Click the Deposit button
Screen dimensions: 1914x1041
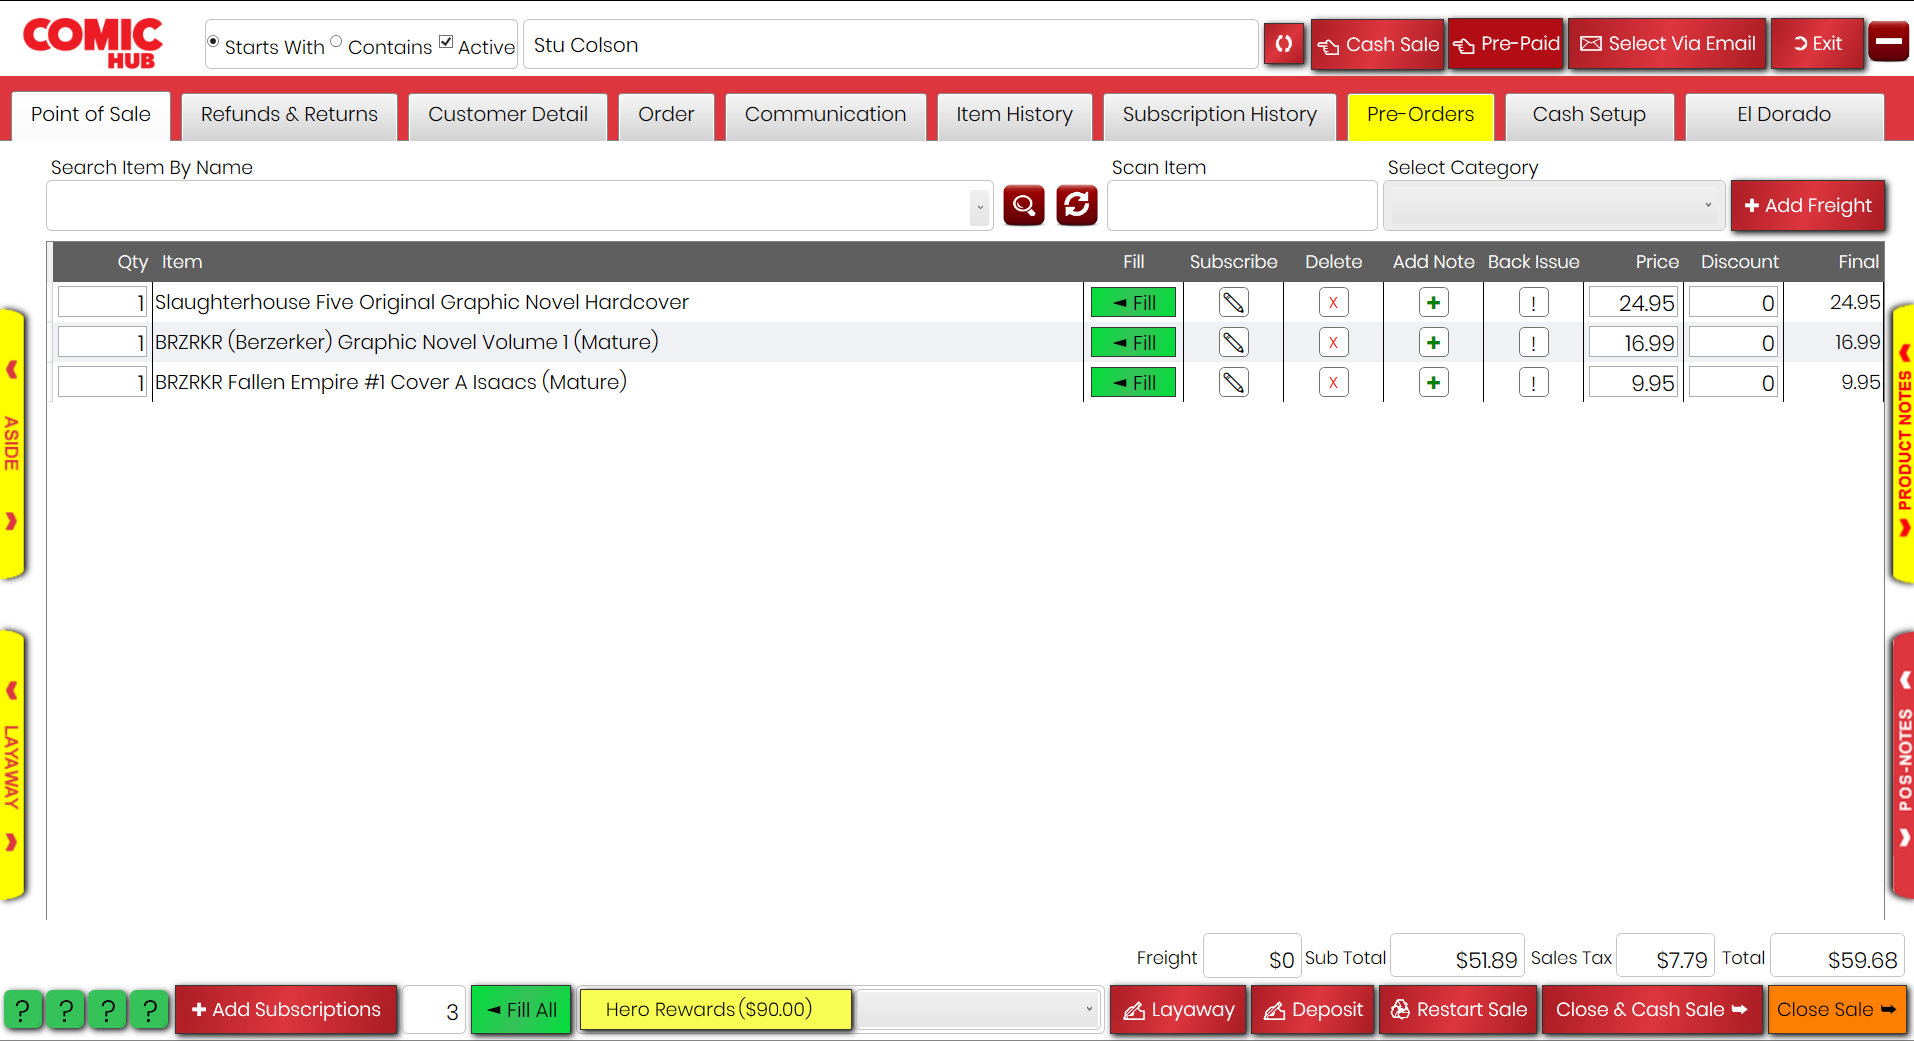pyautogui.click(x=1313, y=1010)
